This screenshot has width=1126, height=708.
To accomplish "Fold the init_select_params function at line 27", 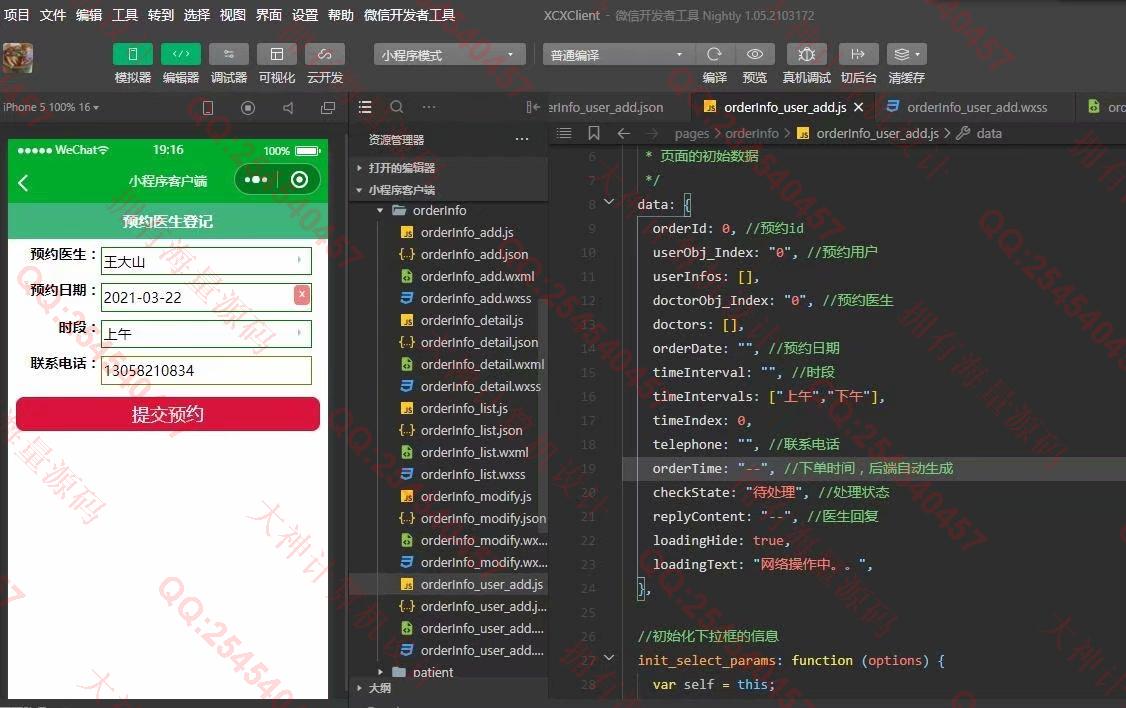I will point(609,657).
